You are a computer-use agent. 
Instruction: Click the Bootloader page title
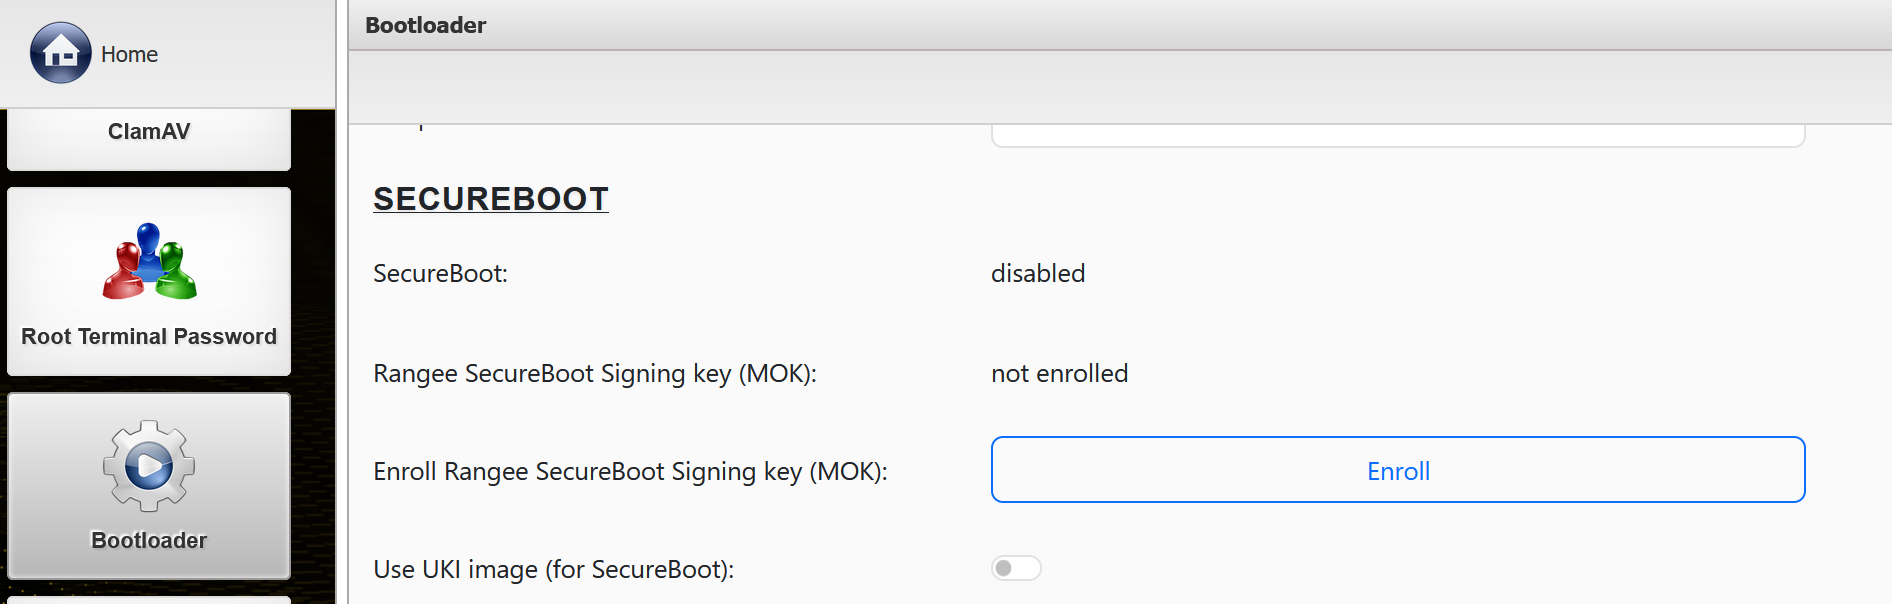pyautogui.click(x=425, y=25)
